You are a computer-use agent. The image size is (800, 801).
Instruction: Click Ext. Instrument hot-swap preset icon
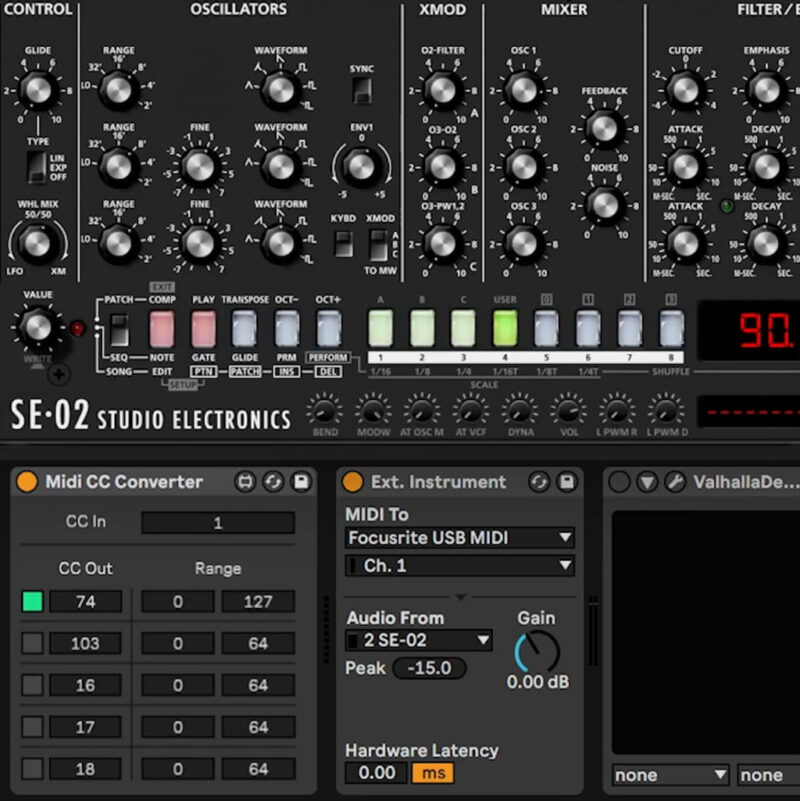[540, 482]
